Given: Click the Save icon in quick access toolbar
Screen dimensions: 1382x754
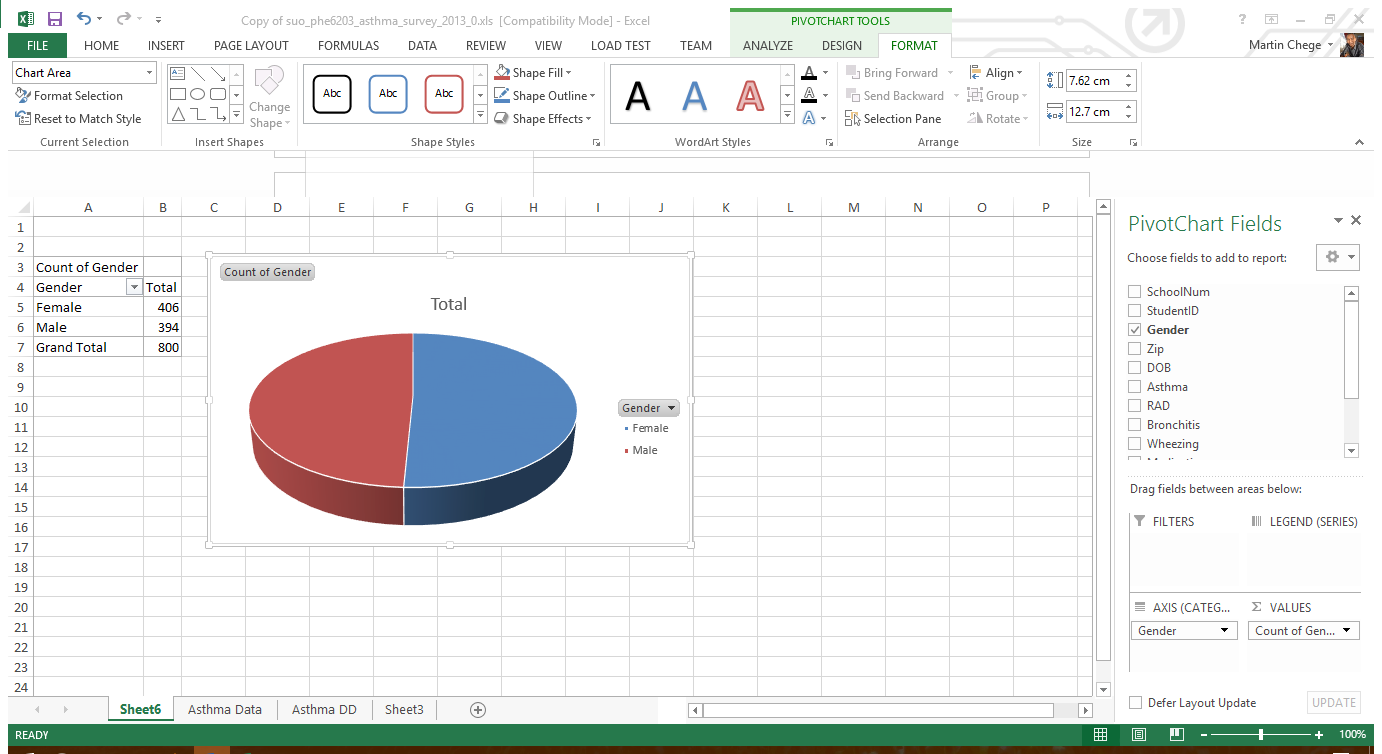Looking at the screenshot, I should [x=55, y=19].
